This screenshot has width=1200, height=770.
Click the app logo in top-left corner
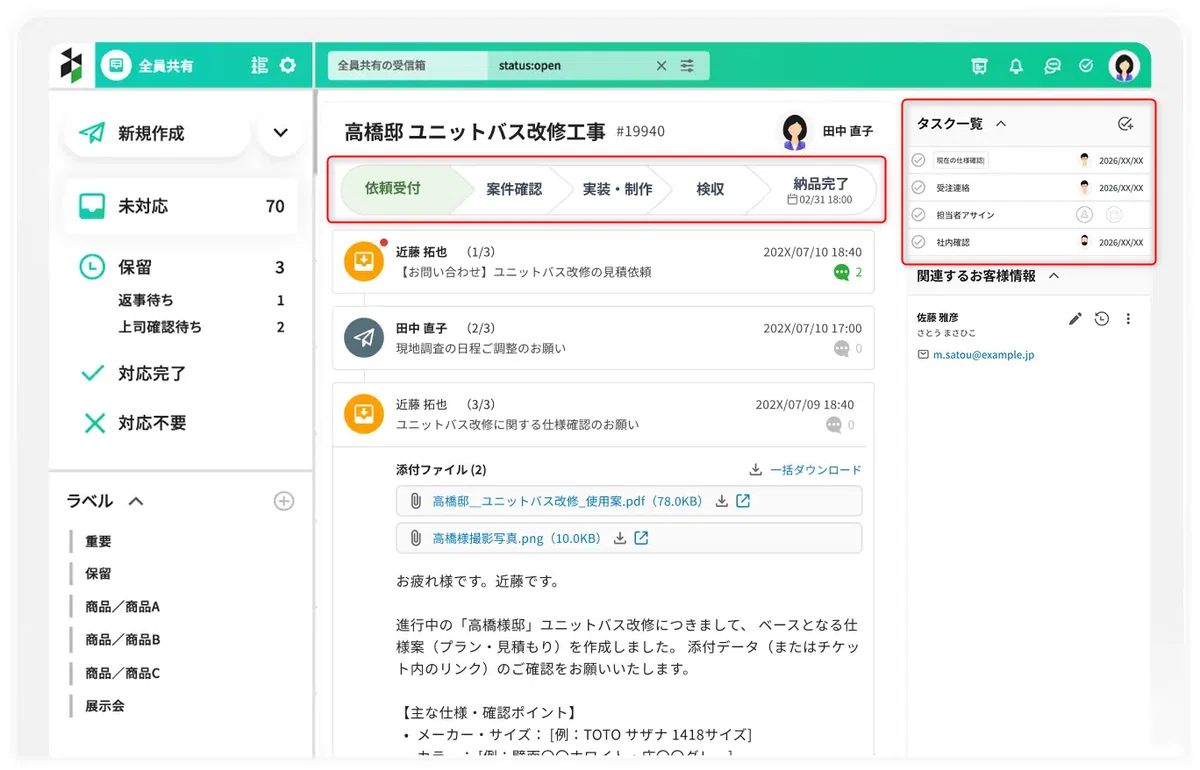[x=71, y=65]
